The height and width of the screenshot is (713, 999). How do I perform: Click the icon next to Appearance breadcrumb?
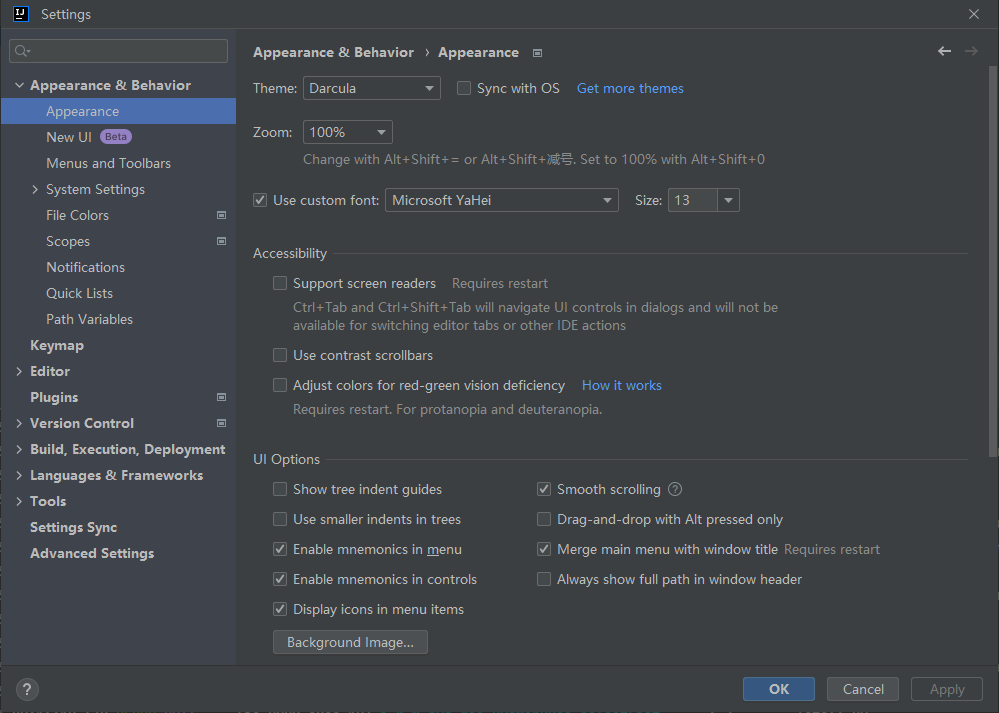coord(538,53)
